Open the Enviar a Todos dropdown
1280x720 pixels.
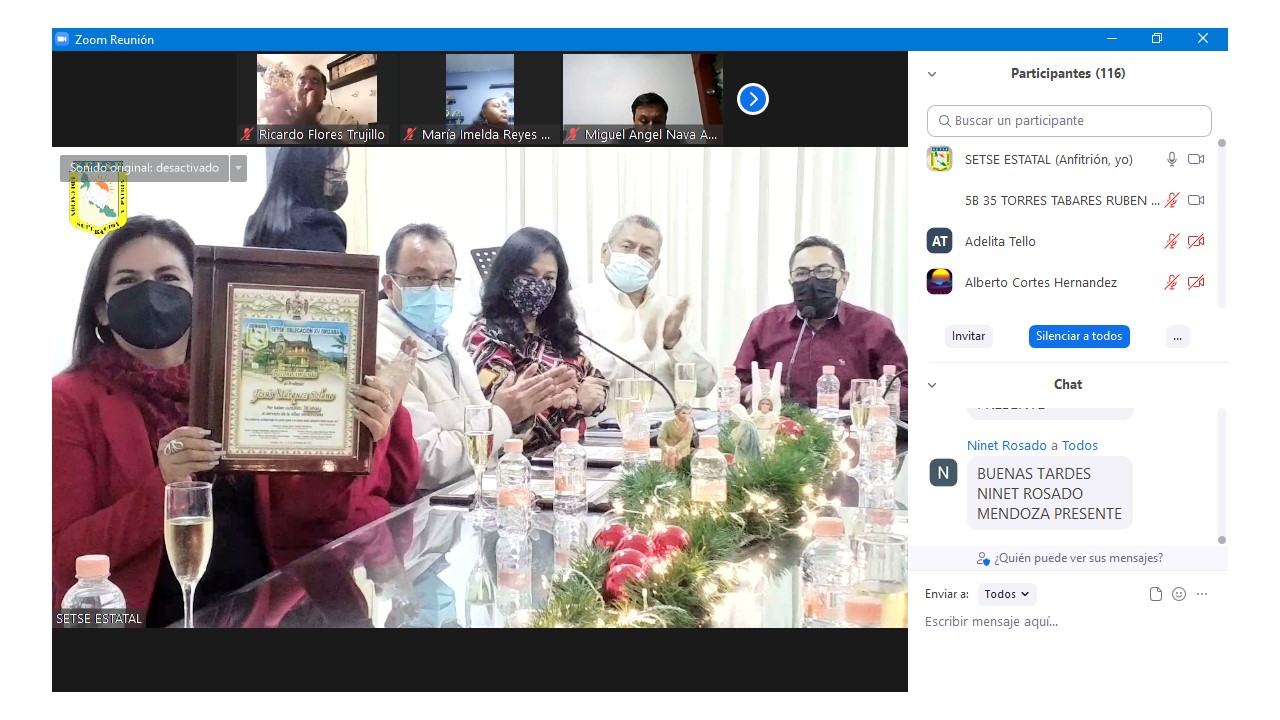tap(1007, 594)
